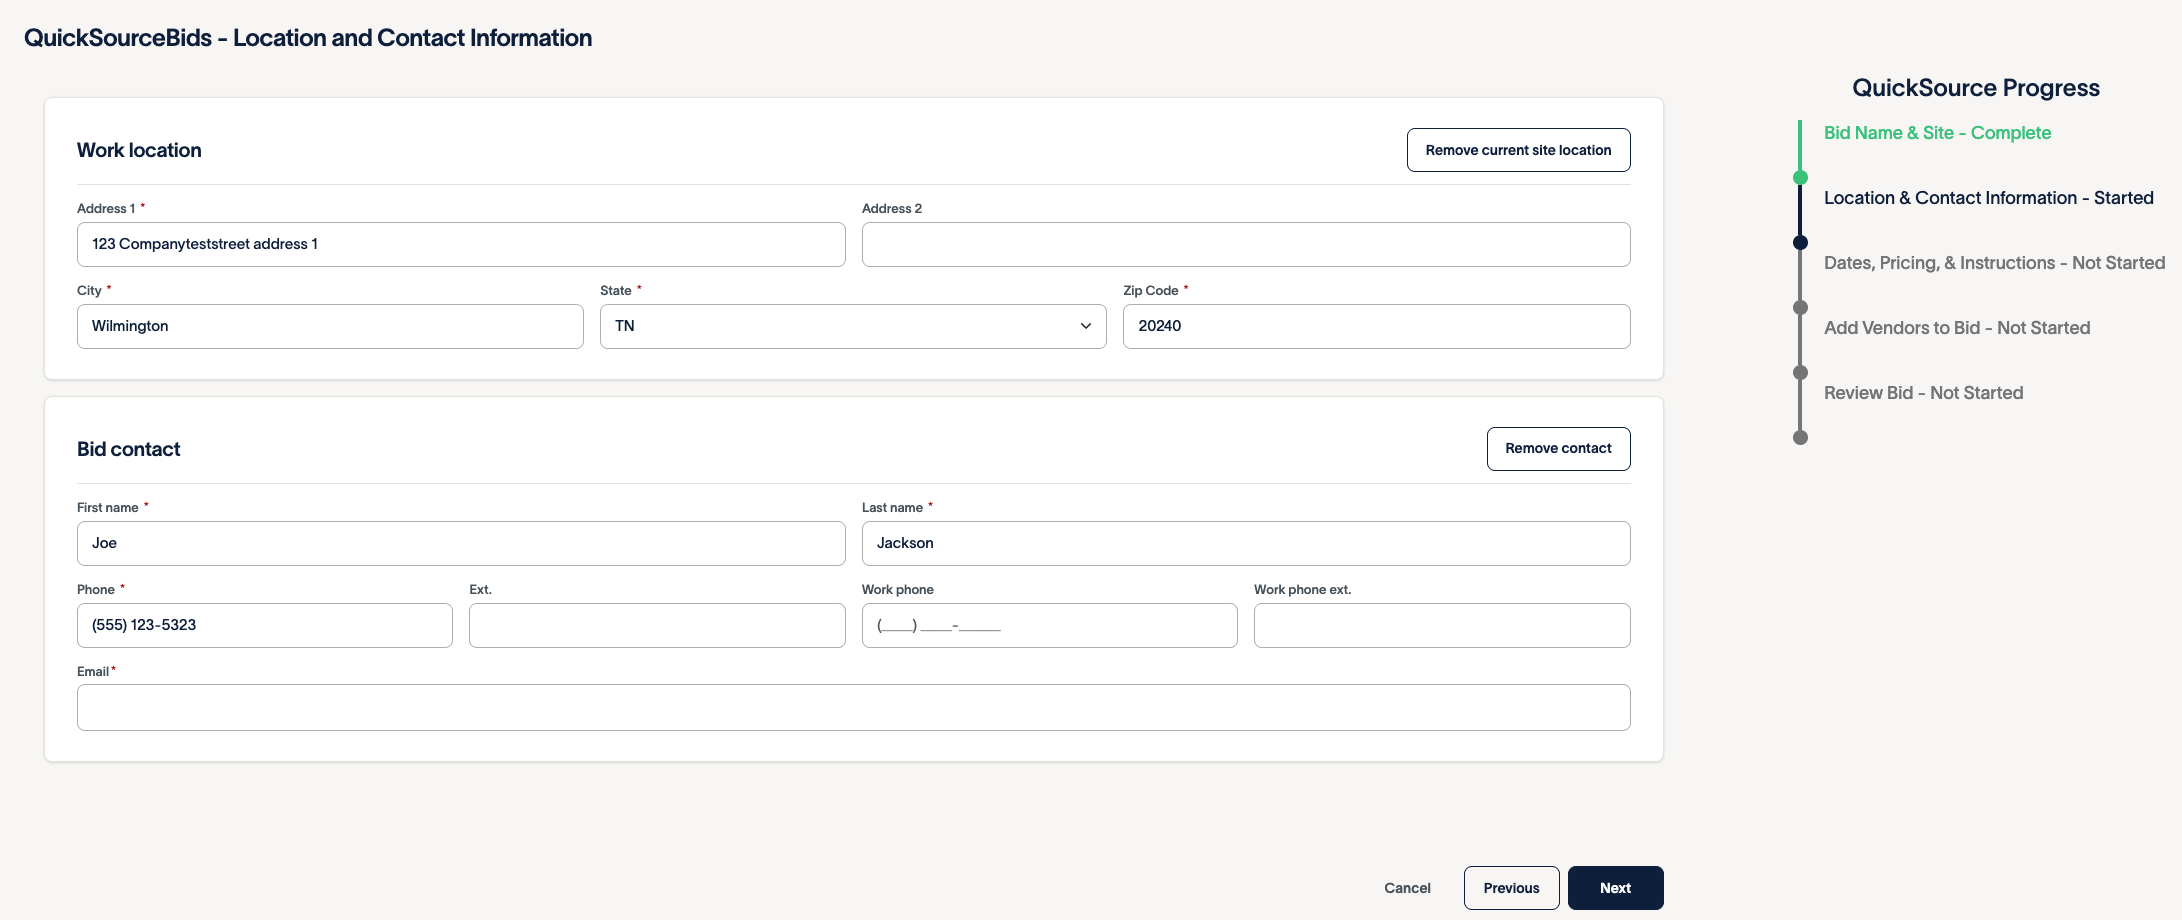The width and height of the screenshot is (2182, 920).
Task: Focus the Address 1 input field
Action: coord(461,244)
